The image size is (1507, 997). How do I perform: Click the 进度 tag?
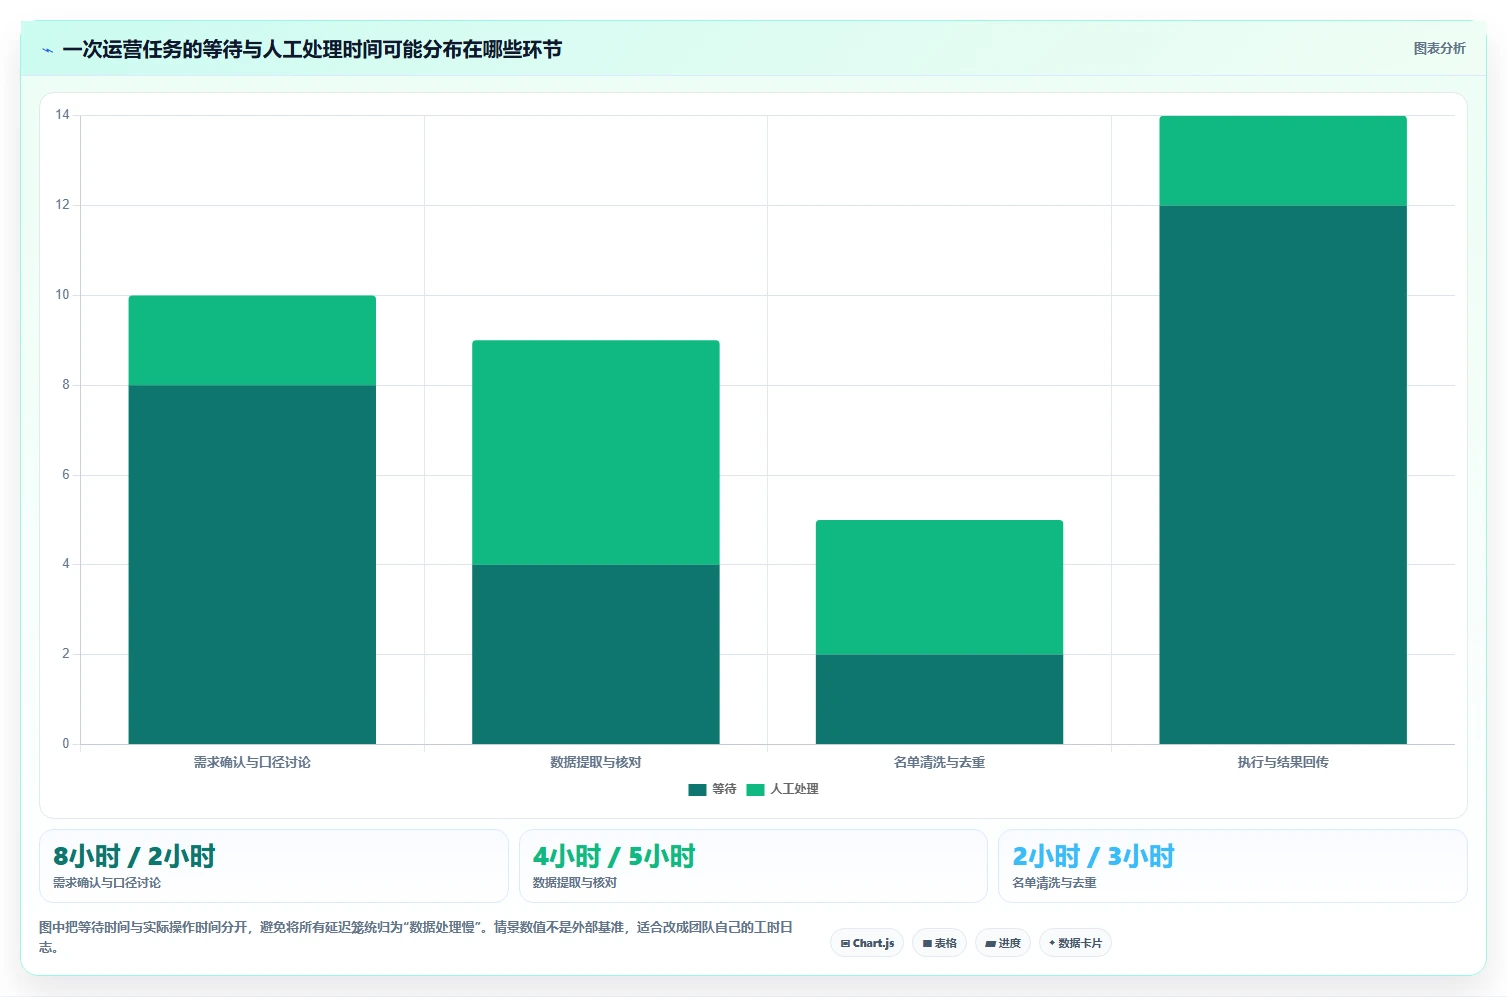[1003, 943]
